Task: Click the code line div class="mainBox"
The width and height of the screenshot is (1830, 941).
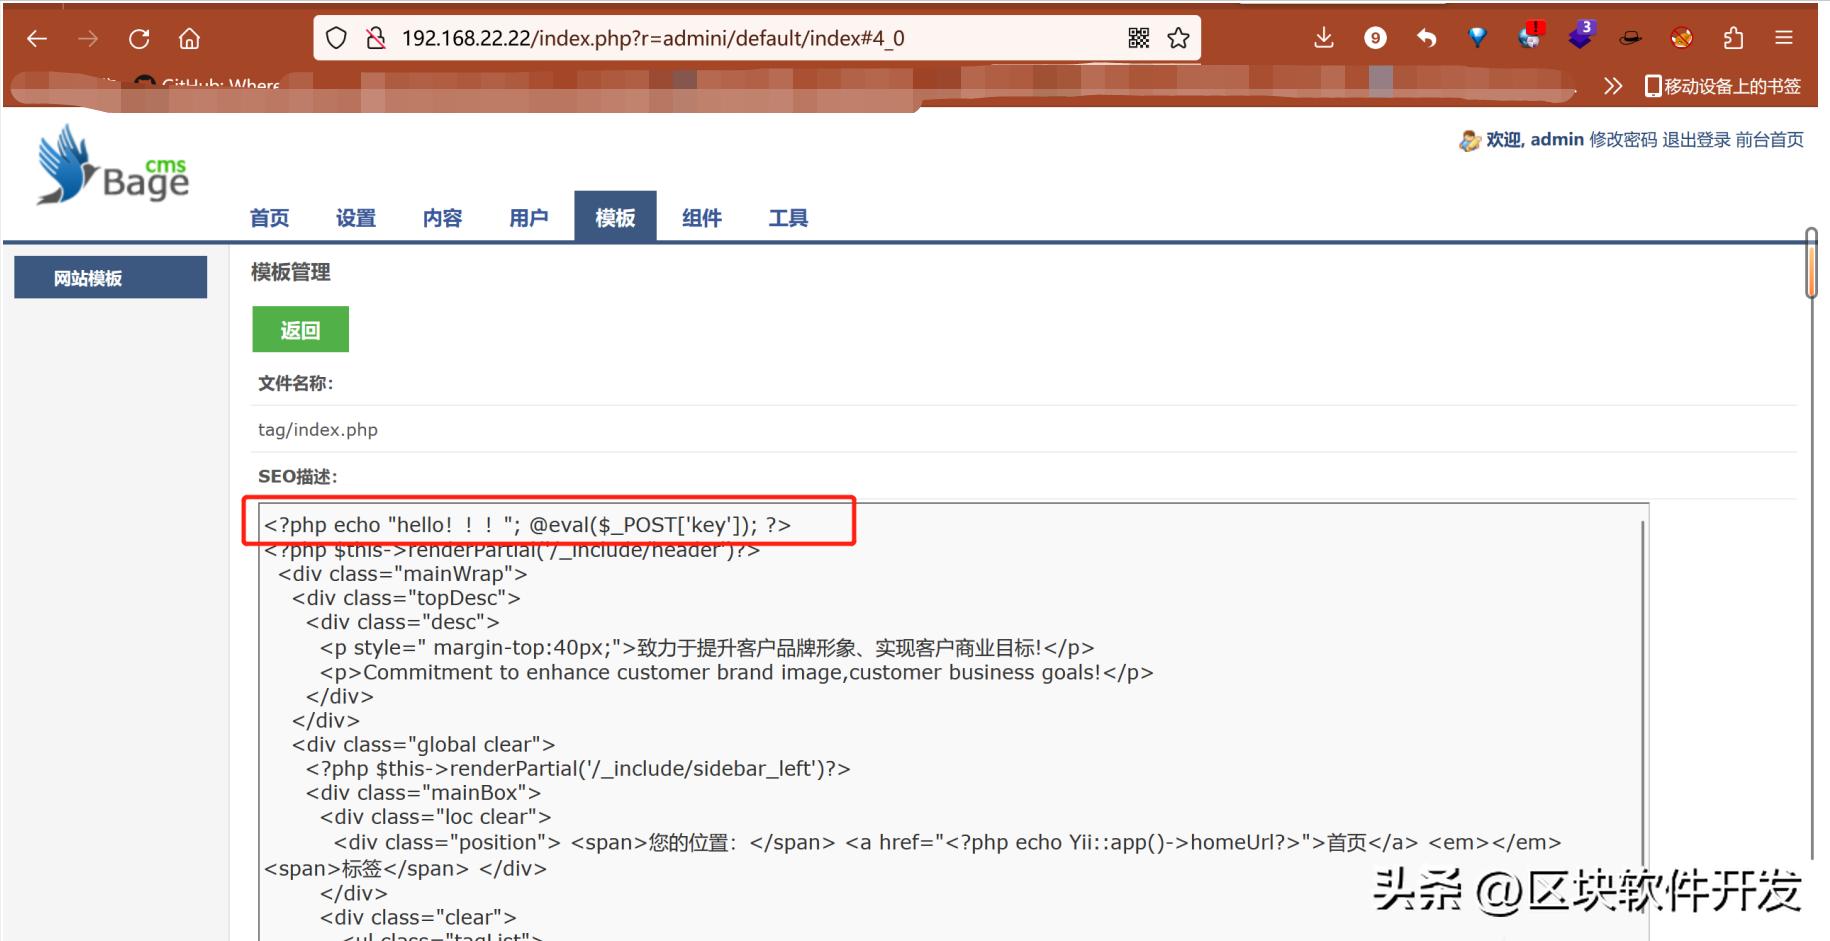Action: coord(424,793)
